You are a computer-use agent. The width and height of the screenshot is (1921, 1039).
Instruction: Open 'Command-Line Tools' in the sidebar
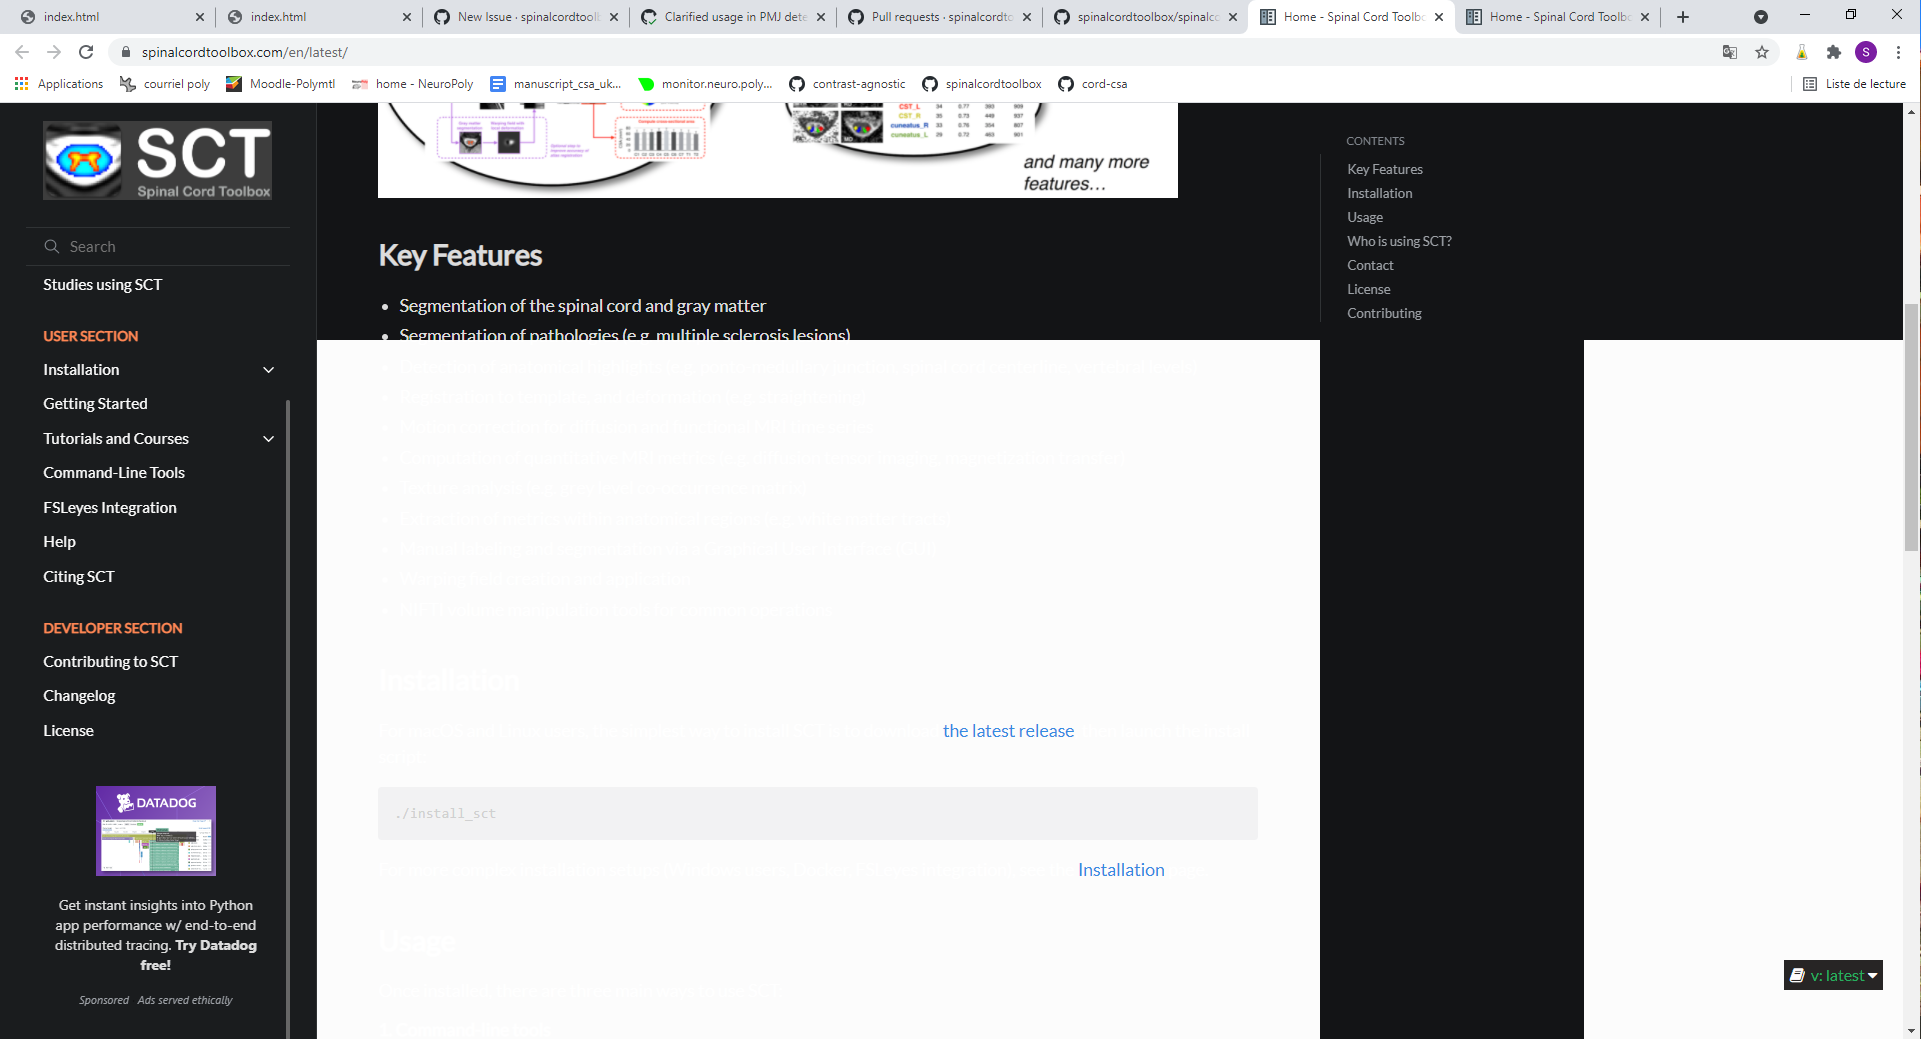[114, 472]
